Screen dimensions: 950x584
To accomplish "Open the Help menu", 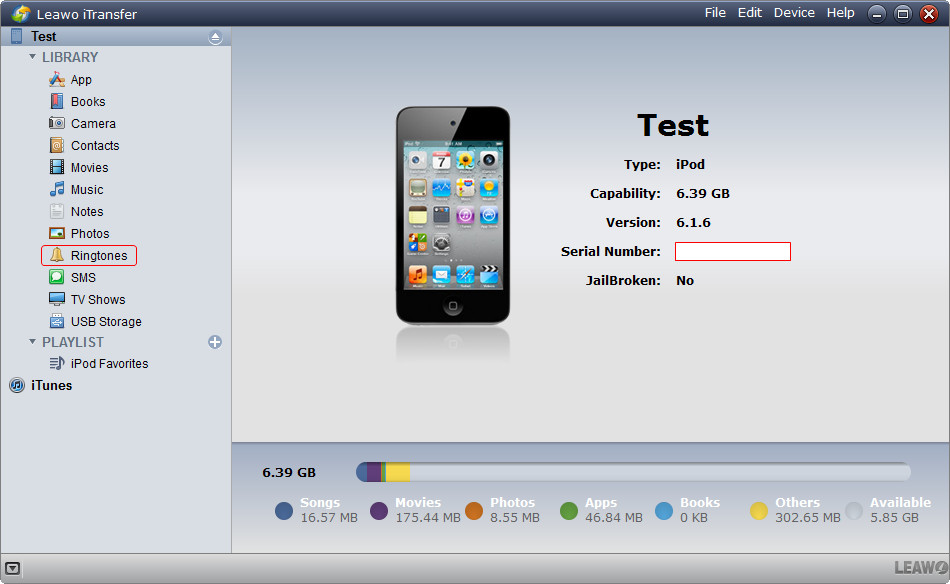I will click(840, 13).
